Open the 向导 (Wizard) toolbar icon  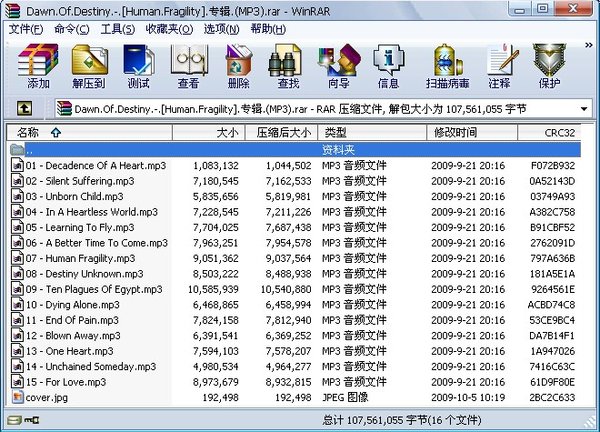tap(339, 60)
